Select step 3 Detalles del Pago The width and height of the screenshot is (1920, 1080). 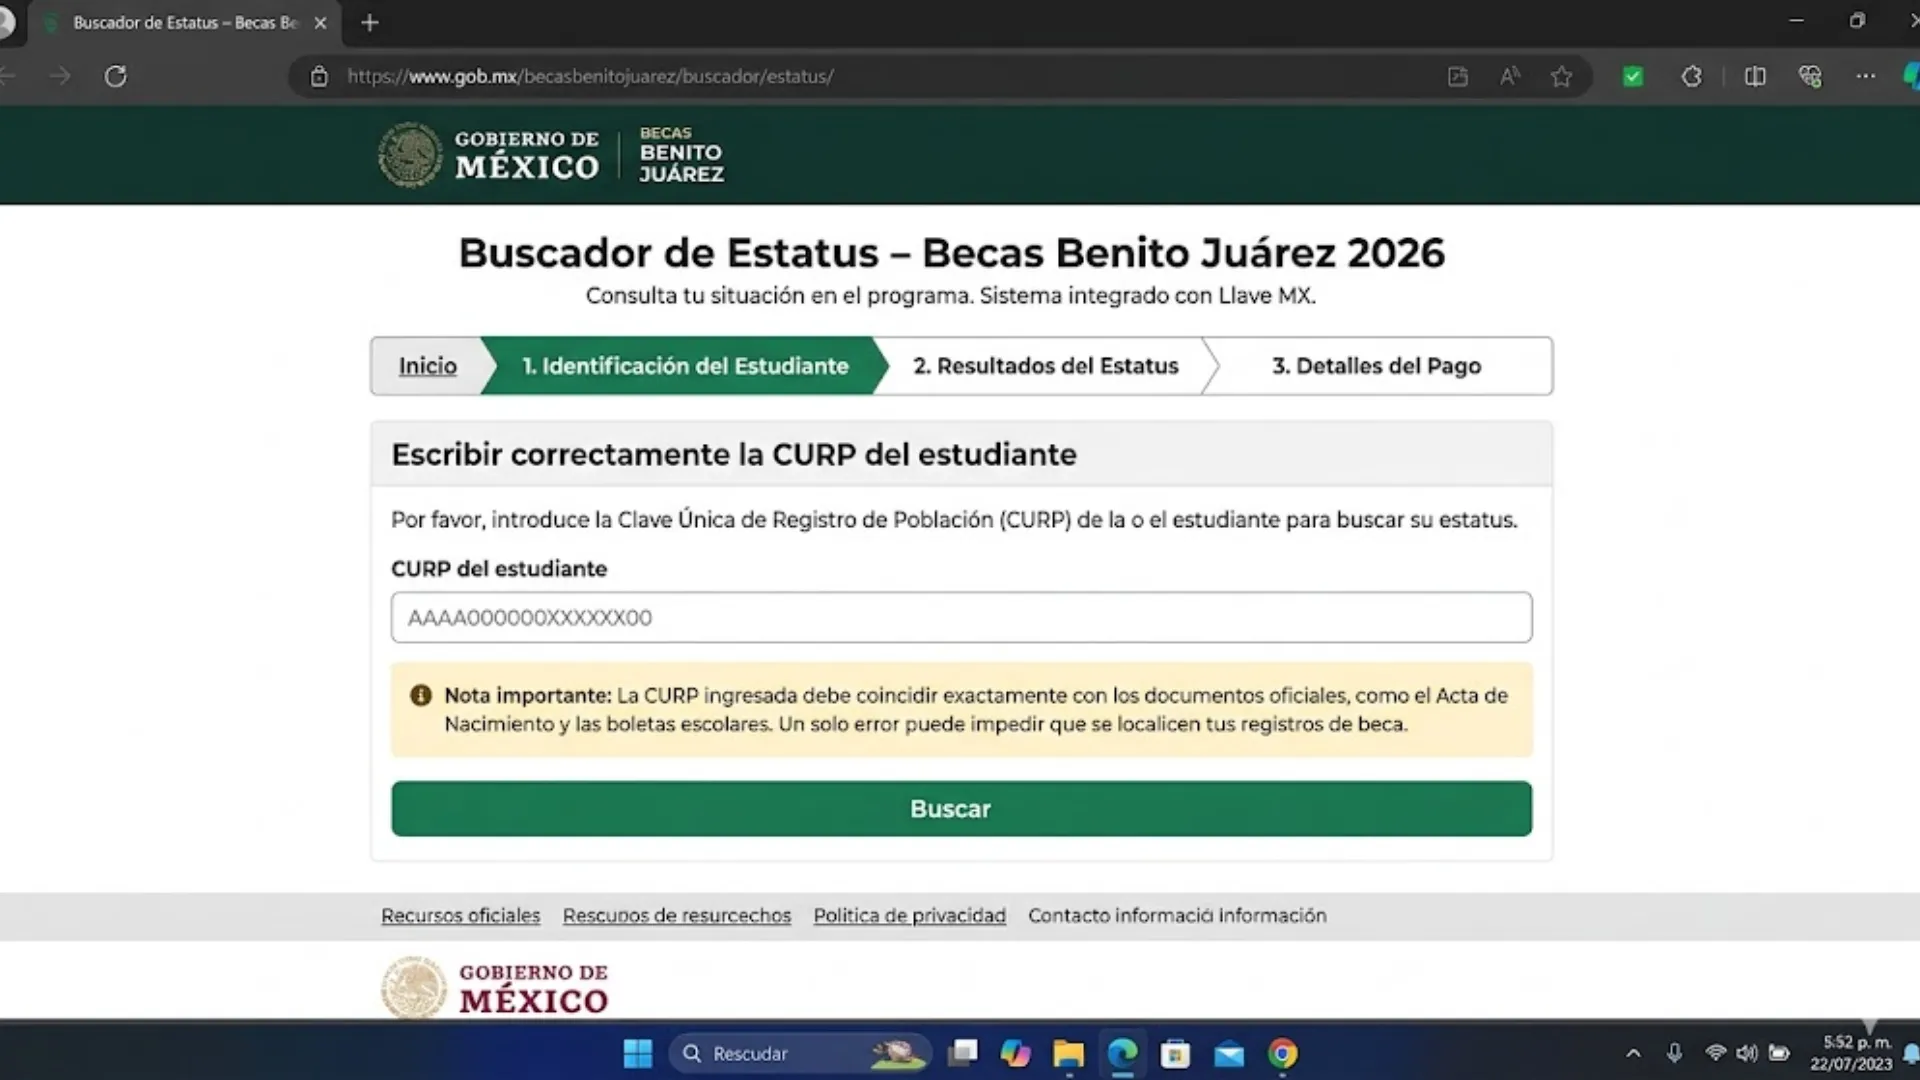point(1377,366)
